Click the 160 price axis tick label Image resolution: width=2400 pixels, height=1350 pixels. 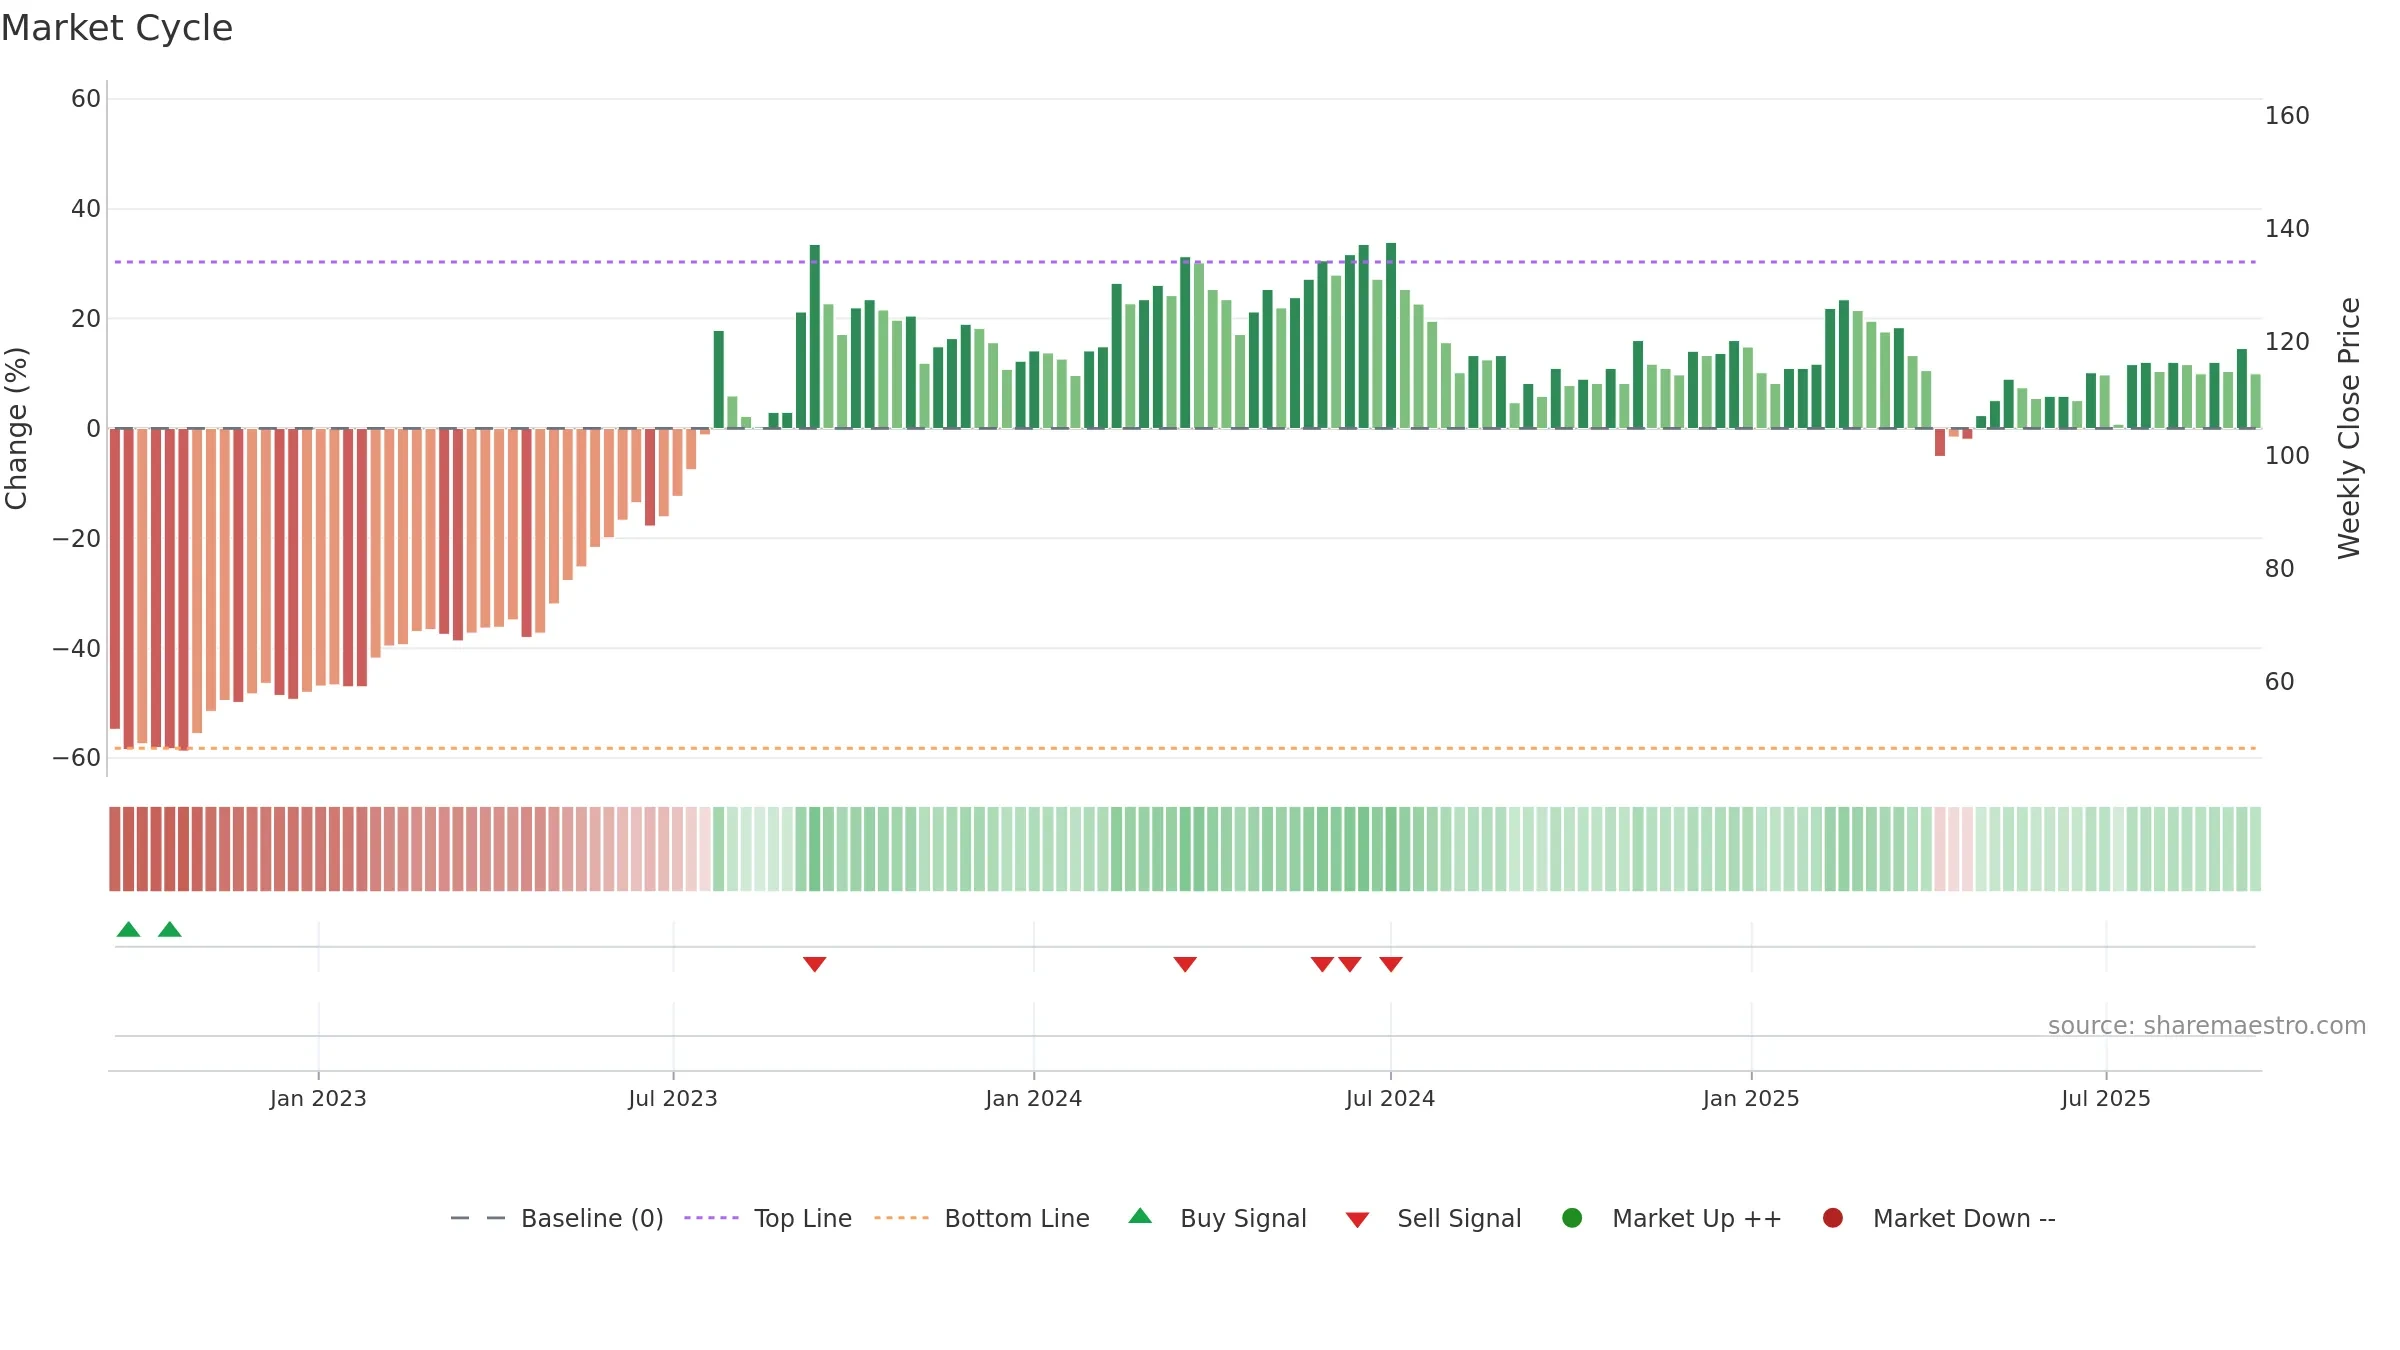tap(2287, 116)
